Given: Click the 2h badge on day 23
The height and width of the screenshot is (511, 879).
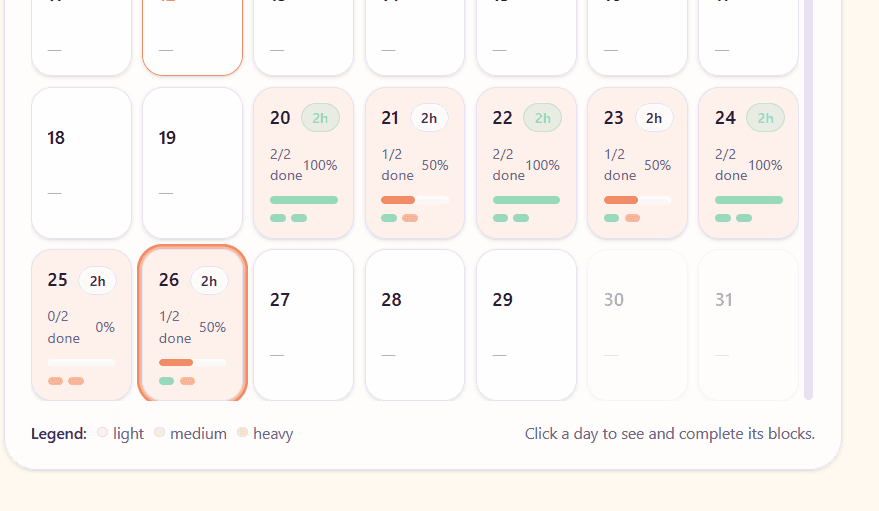Looking at the screenshot, I should point(654,118).
